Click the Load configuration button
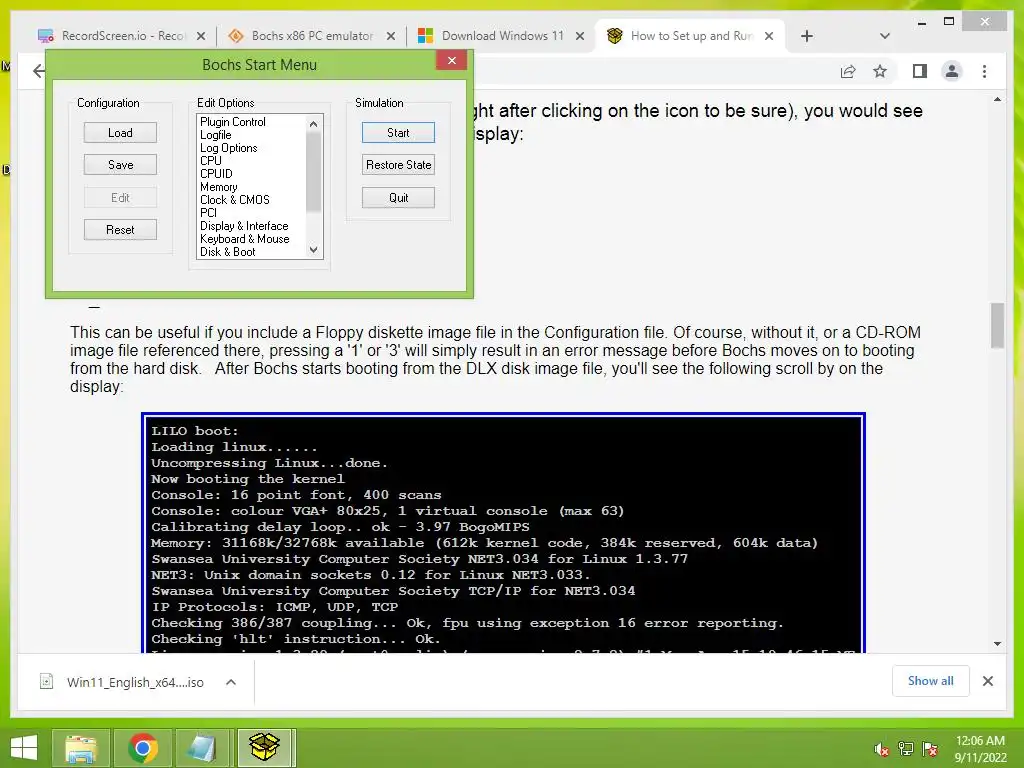The height and width of the screenshot is (768, 1024). click(x=120, y=133)
